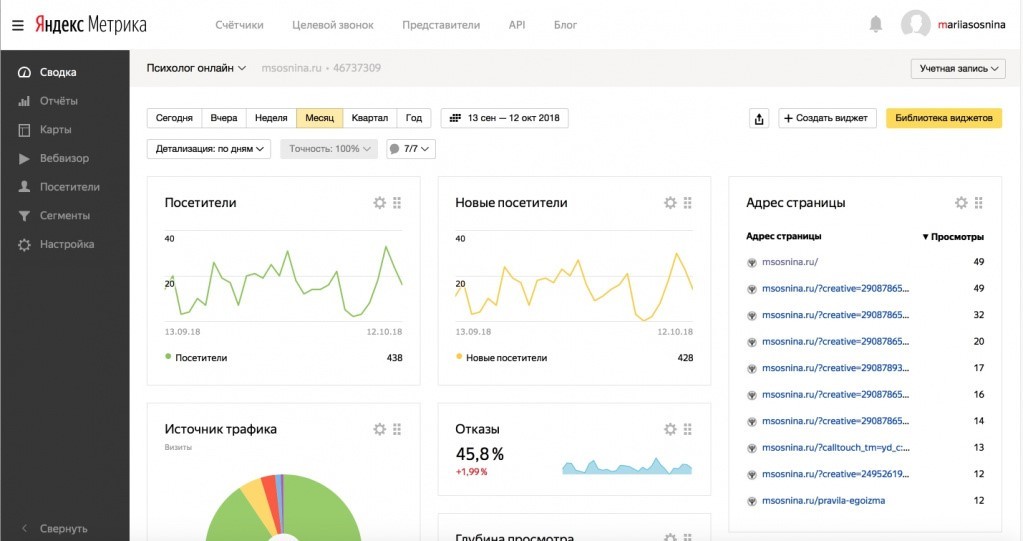
Task: Open the API menu item
Action: 517,25
